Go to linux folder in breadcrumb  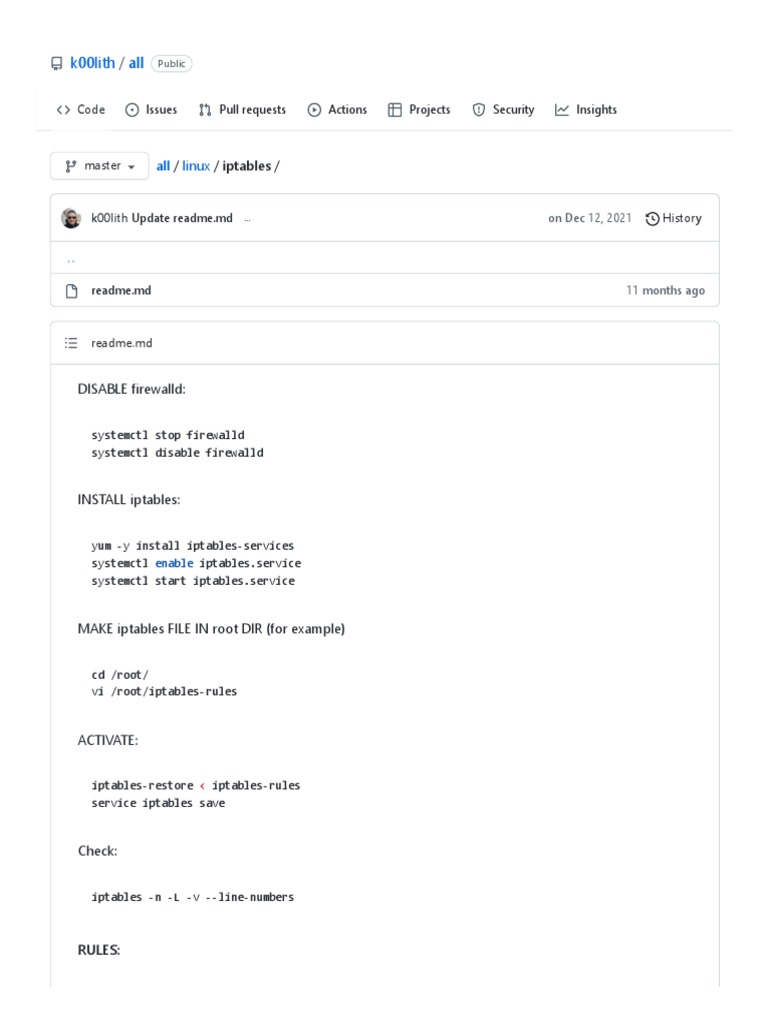pos(196,166)
